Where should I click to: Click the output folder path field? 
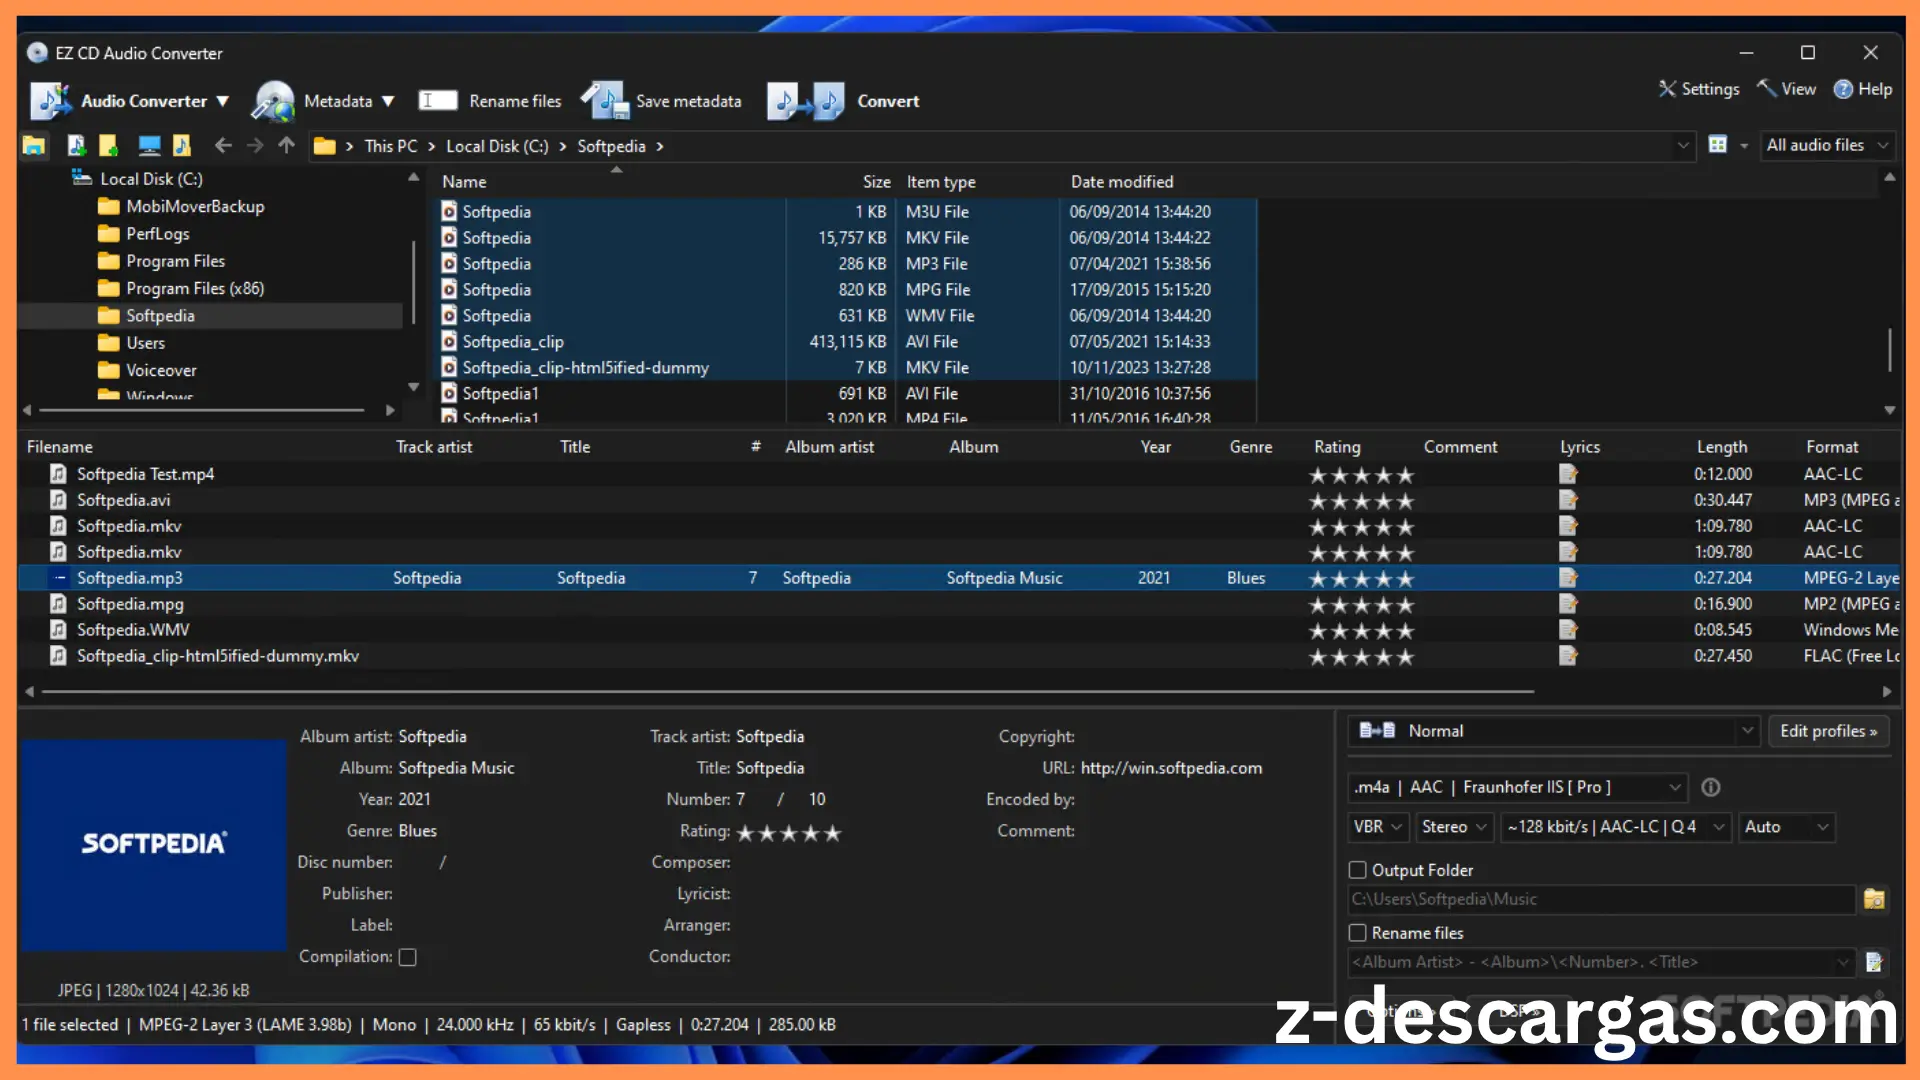(1601, 899)
